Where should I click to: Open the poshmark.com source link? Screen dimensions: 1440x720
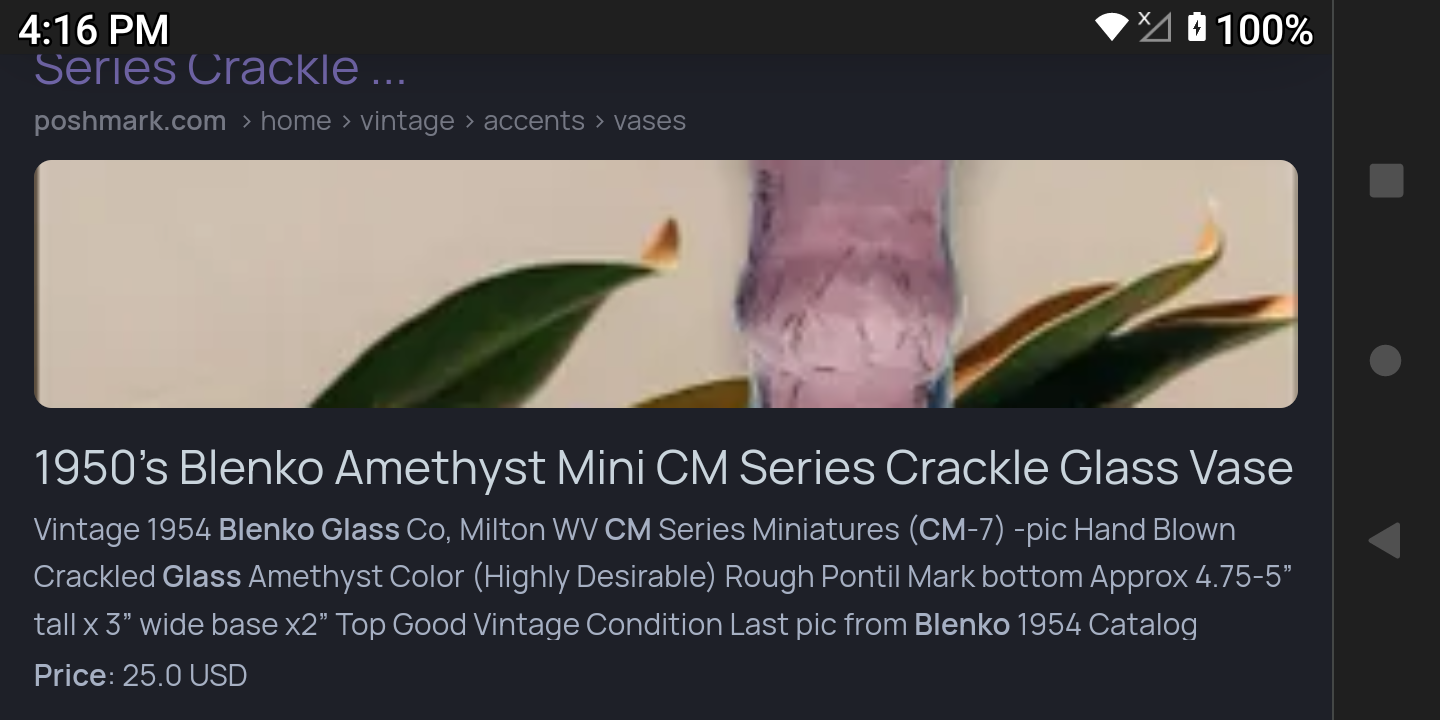[130, 121]
